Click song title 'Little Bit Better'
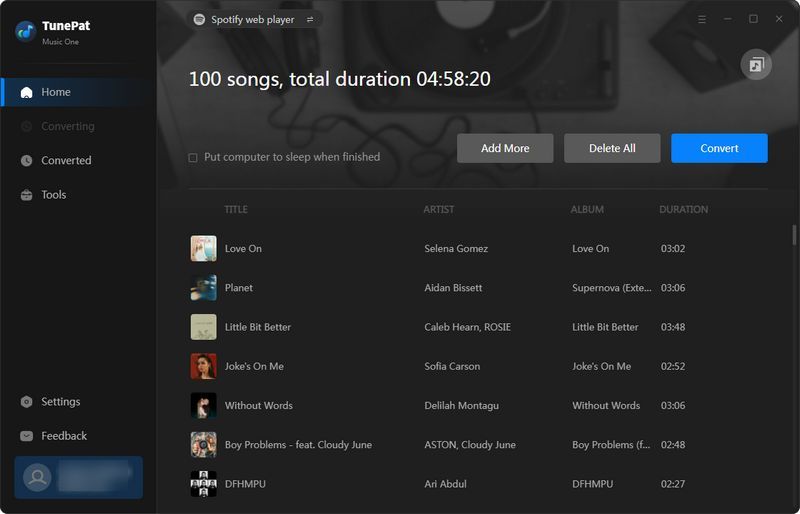800x514 pixels. [258, 327]
